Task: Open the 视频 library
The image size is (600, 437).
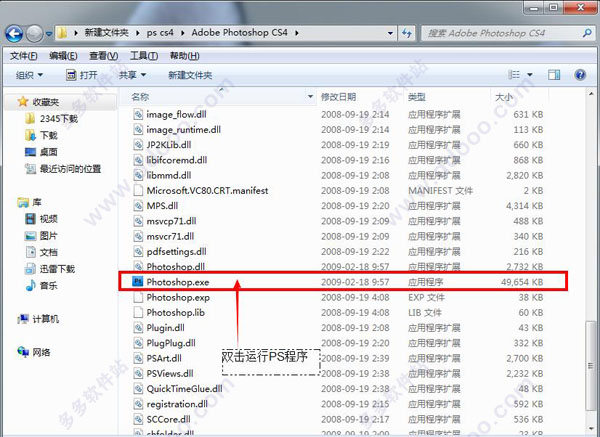Action: click(x=49, y=219)
